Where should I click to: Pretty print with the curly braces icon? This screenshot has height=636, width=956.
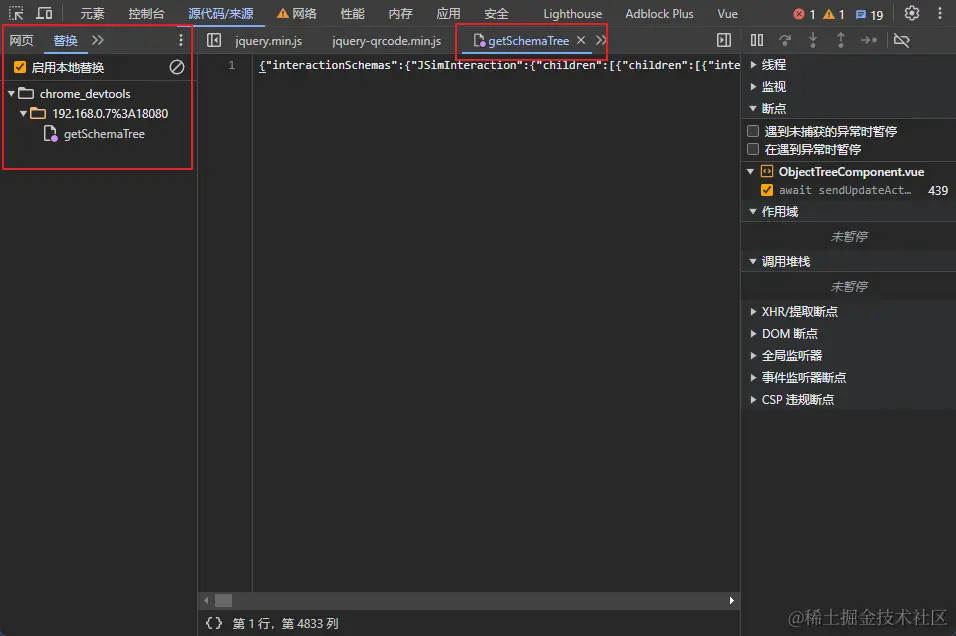pos(213,623)
